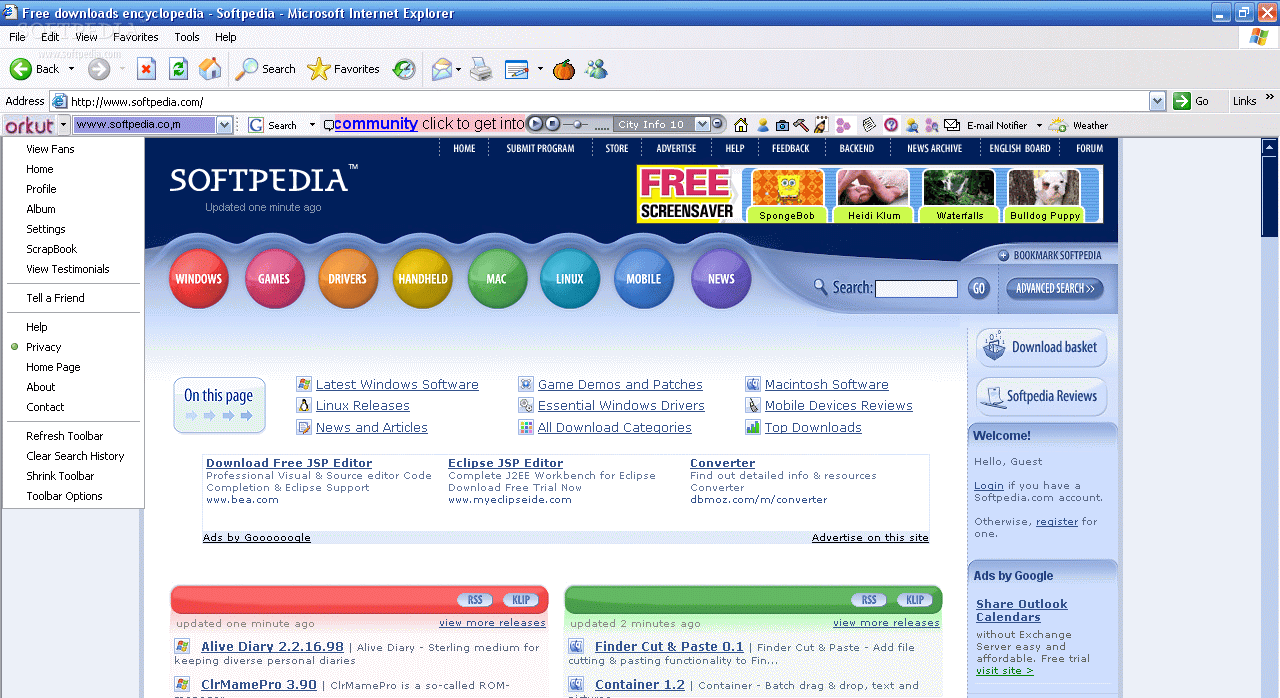The image size is (1280, 698).
Task: Open the Download basket button
Action: pyautogui.click(x=1041, y=347)
